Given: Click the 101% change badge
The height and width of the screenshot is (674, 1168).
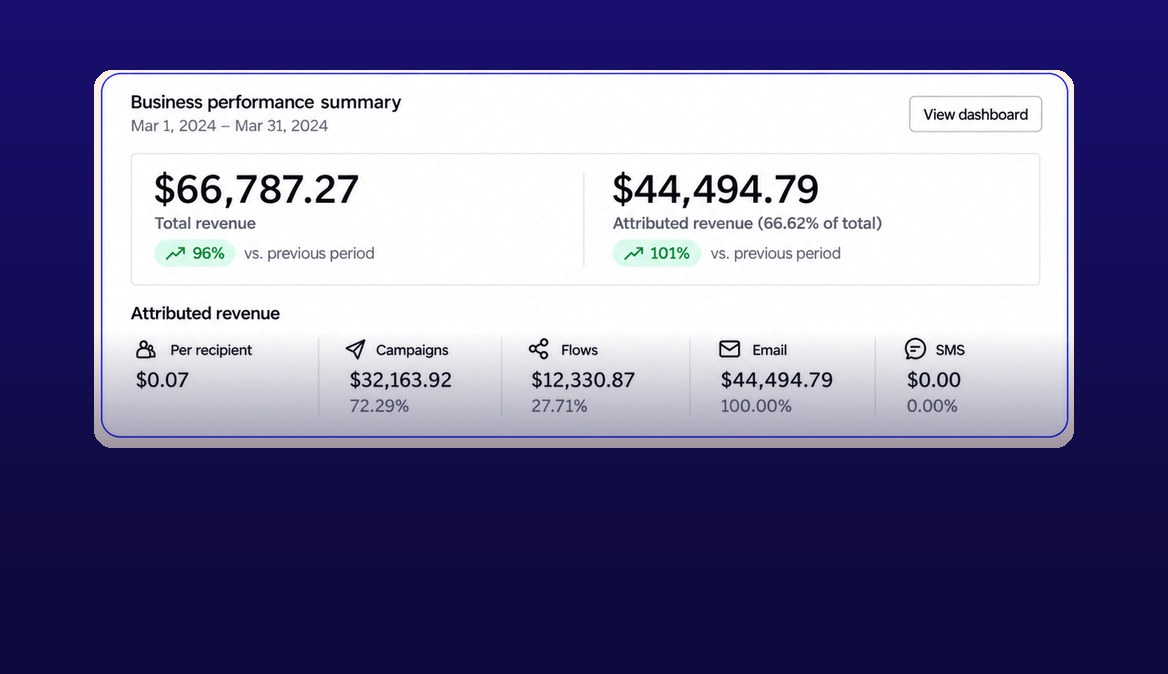Looking at the screenshot, I should [x=656, y=253].
